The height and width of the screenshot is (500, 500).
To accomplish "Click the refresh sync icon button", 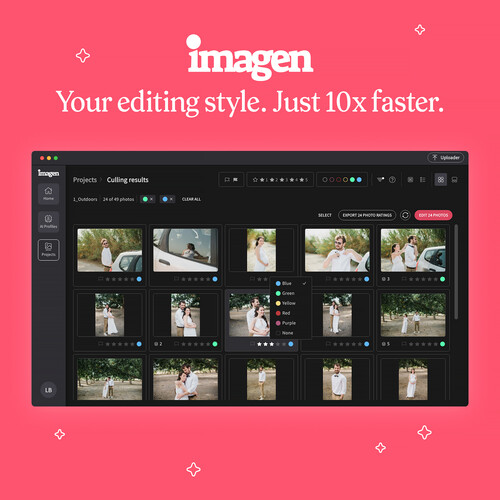I will click(x=405, y=215).
